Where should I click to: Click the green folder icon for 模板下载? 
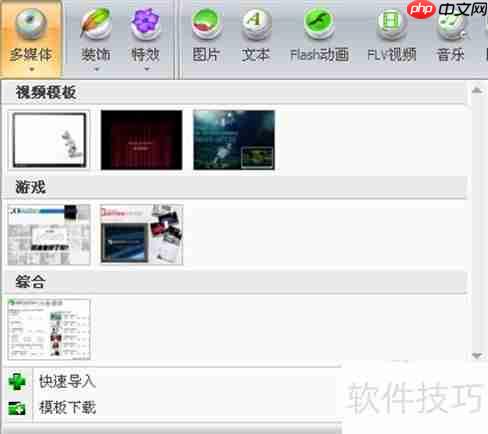pos(17,408)
